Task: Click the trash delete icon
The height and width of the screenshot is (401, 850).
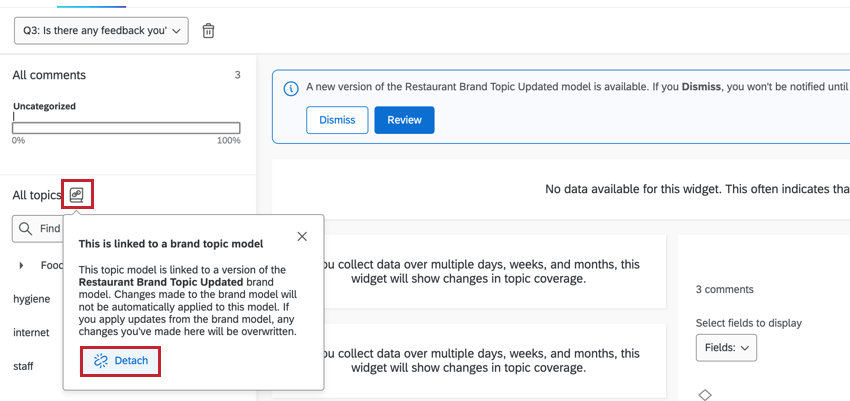Action: click(x=208, y=31)
